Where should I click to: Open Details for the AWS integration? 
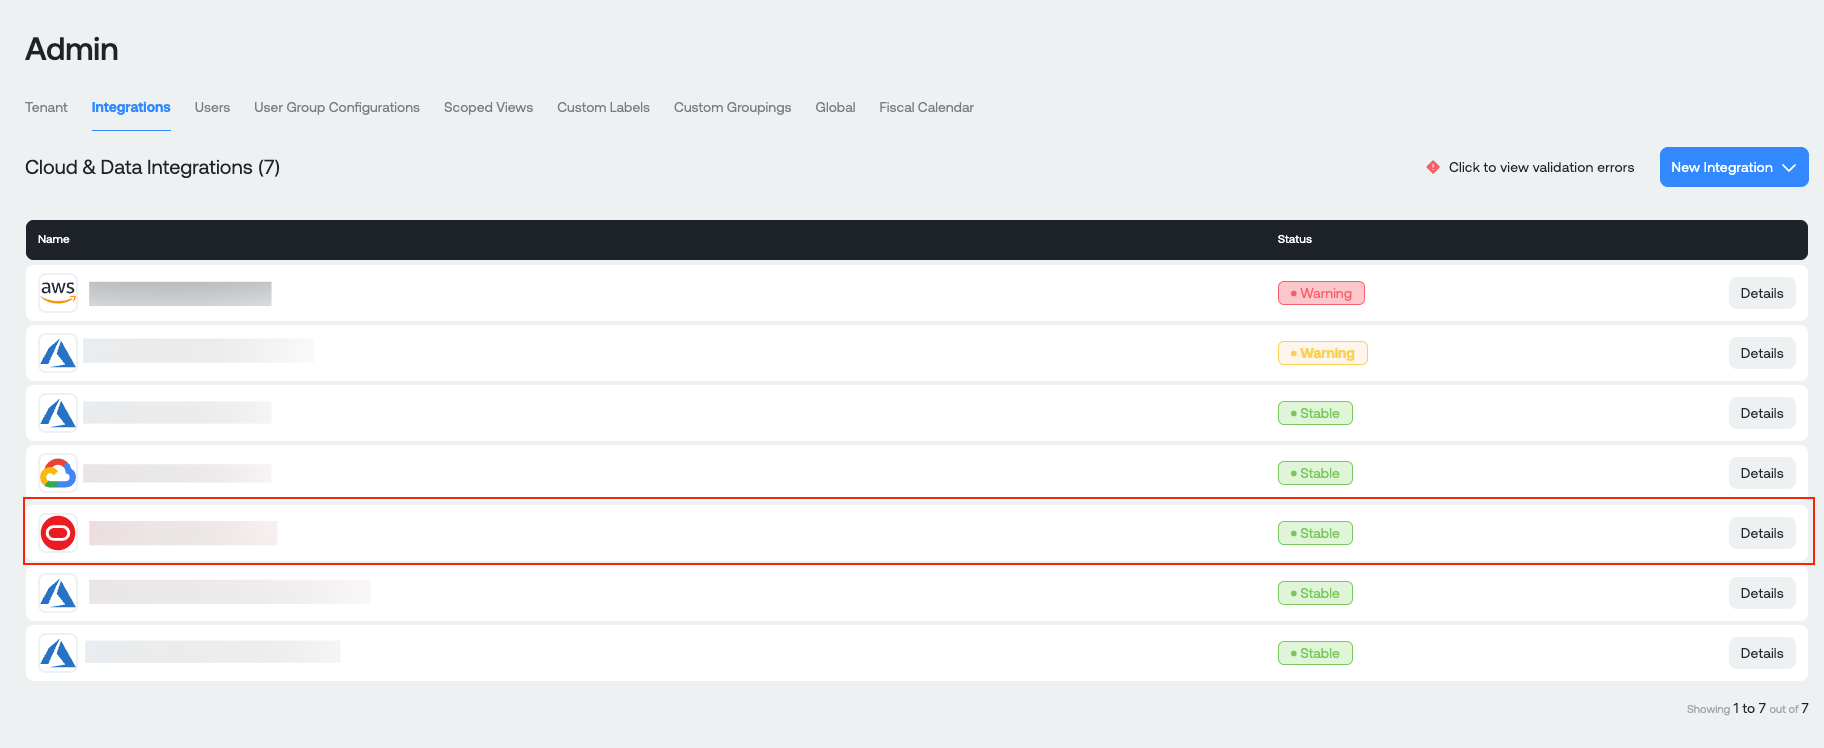(1762, 293)
